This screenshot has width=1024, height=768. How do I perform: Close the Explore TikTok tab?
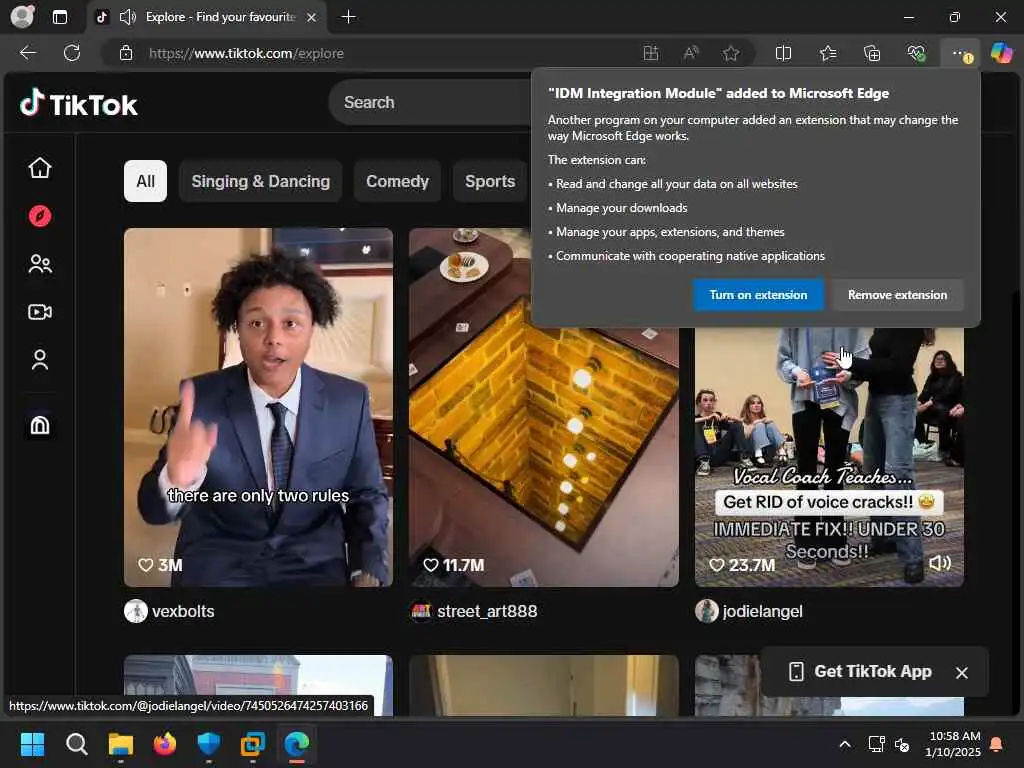312,17
